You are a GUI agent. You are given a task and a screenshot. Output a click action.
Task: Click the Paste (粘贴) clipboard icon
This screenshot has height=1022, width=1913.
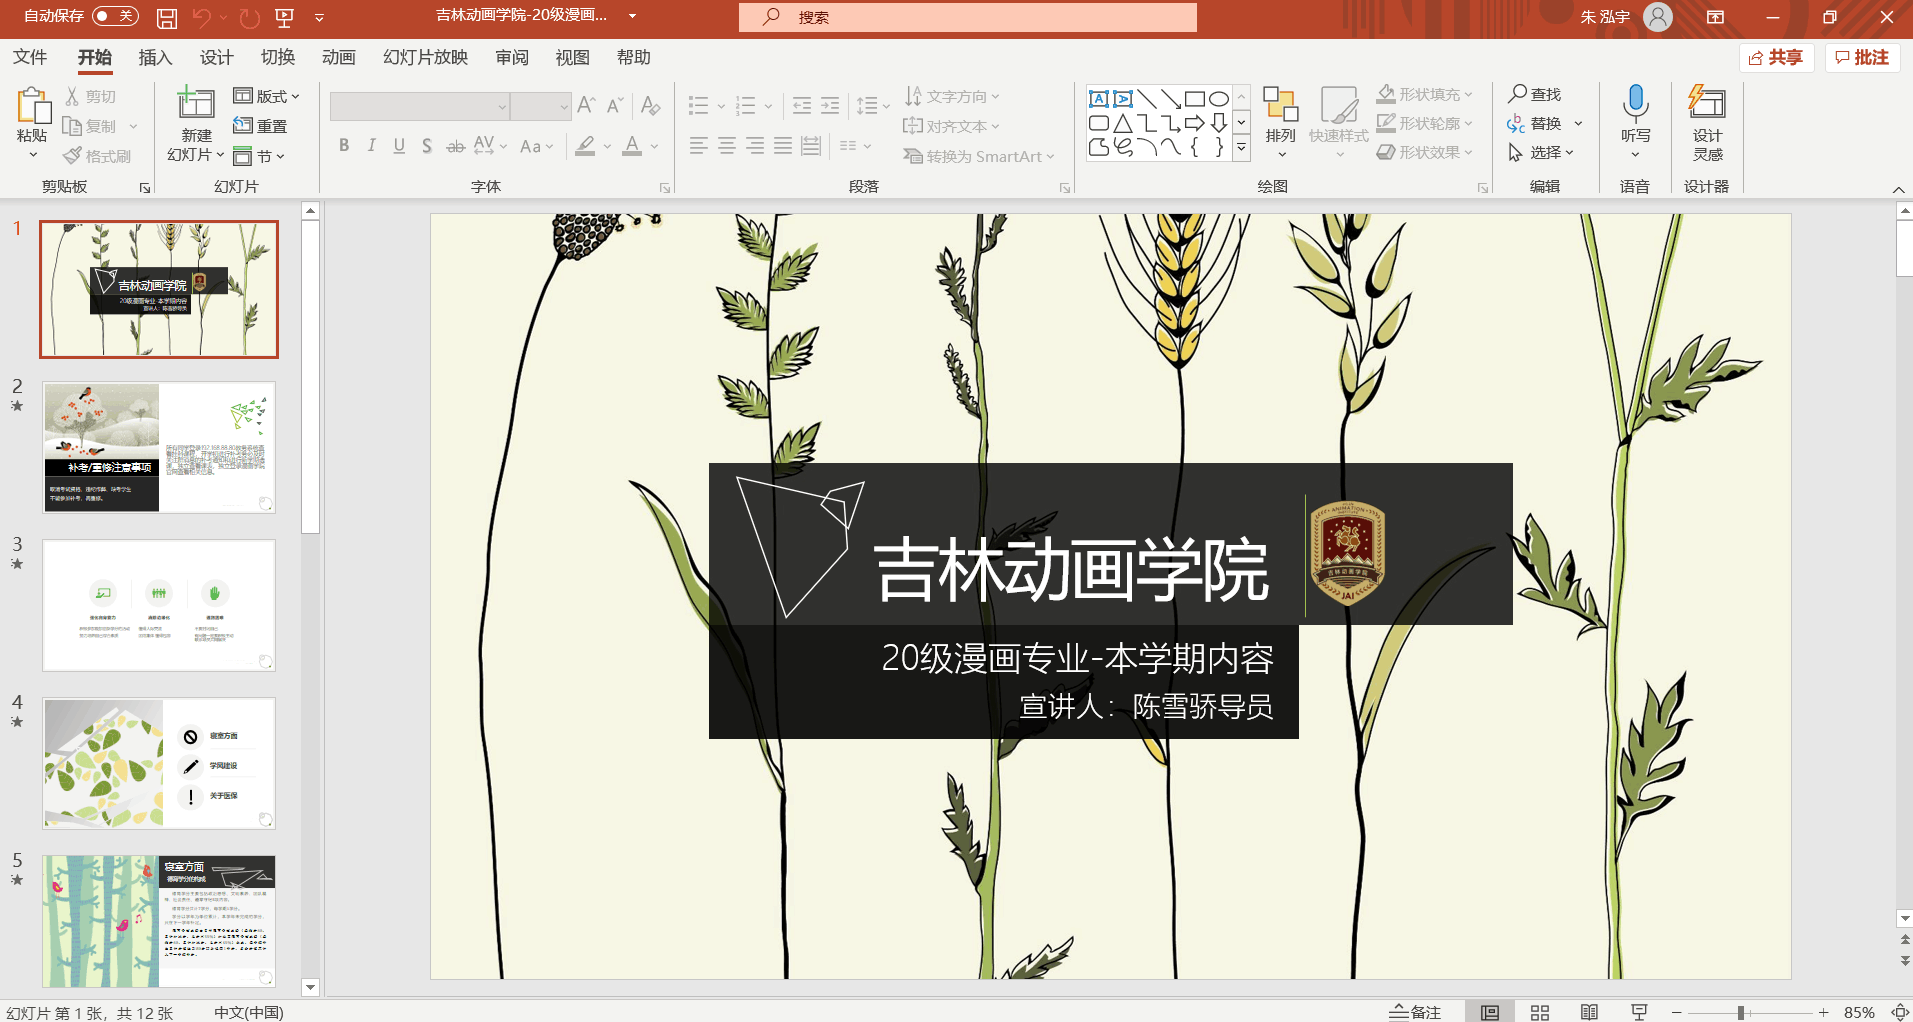(32, 105)
